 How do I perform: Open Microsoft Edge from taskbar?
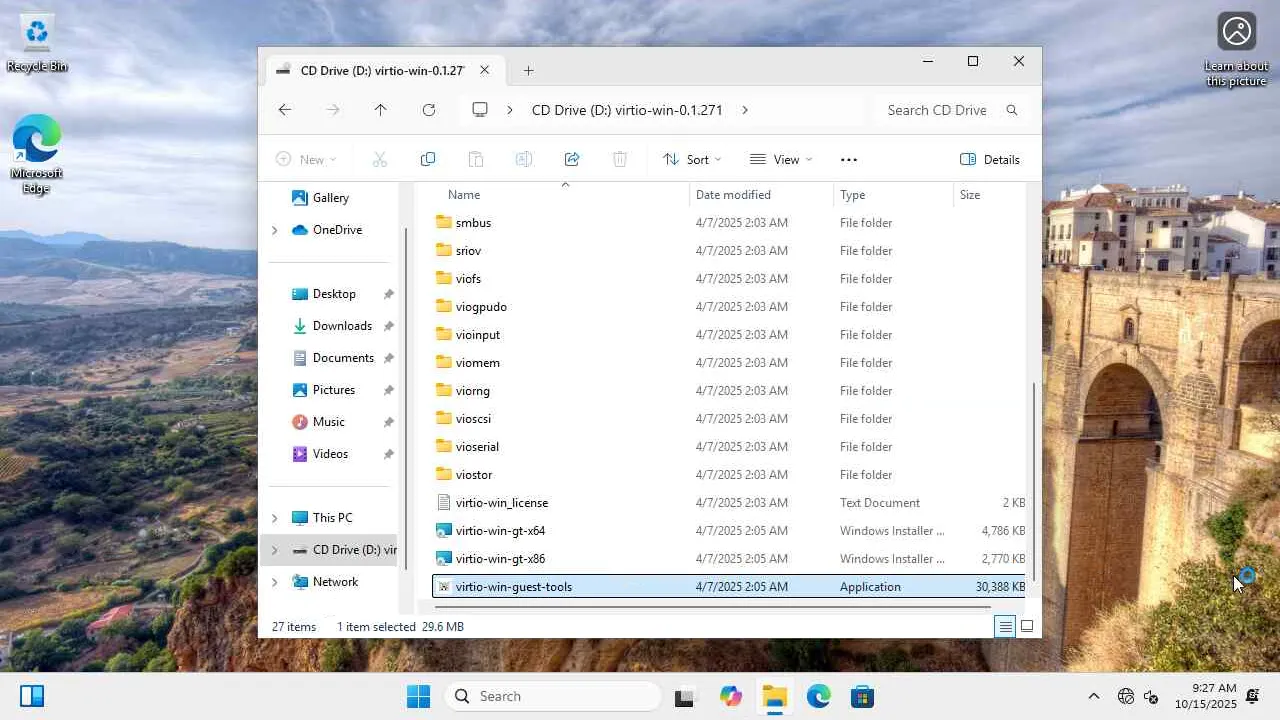click(x=819, y=696)
